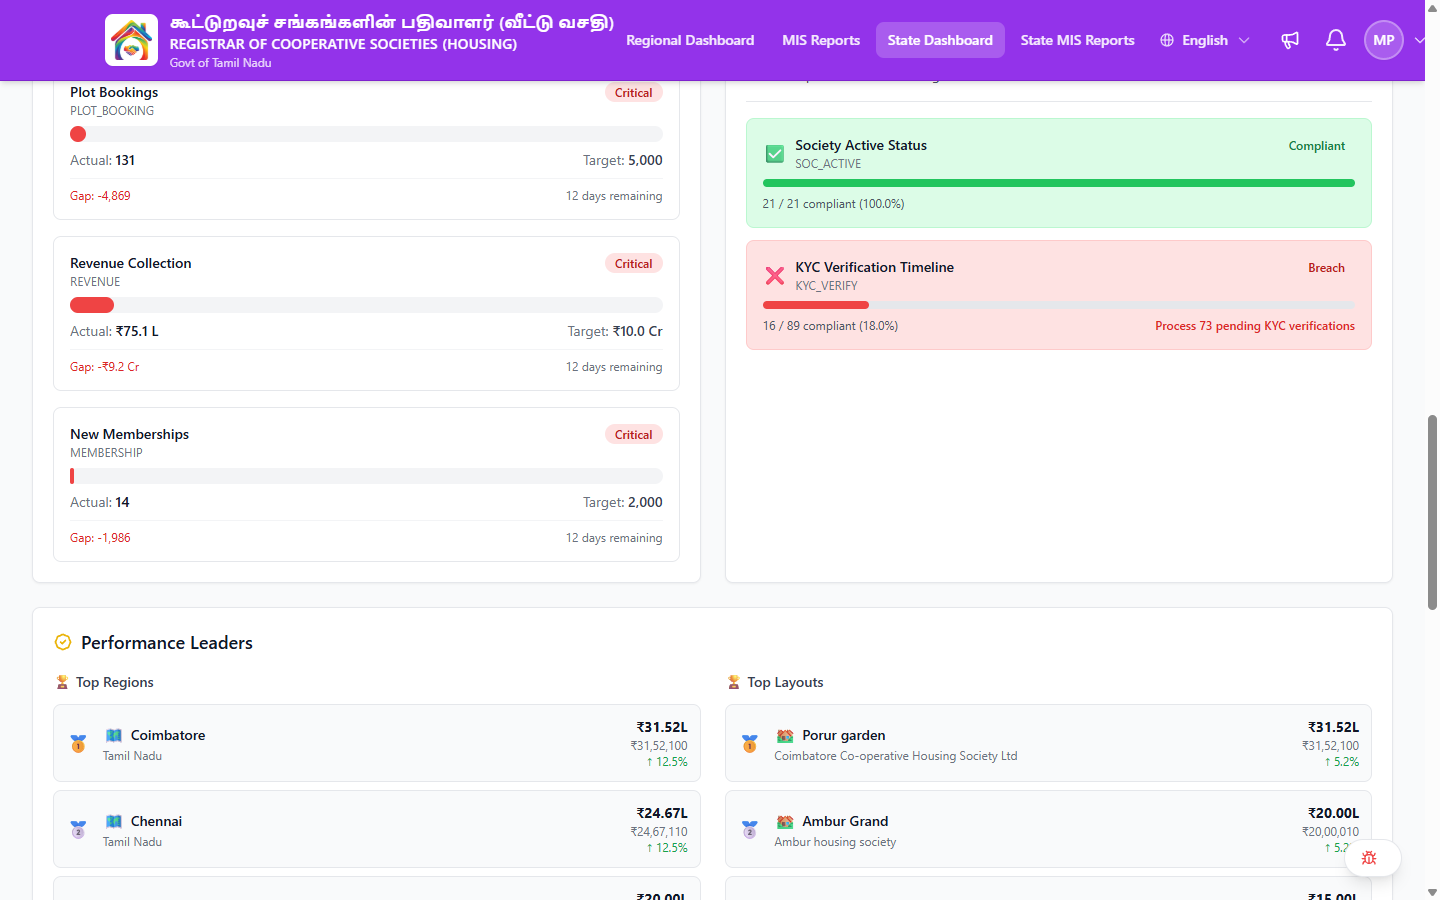
Task: Select the State Dashboard tab
Action: click(x=940, y=40)
